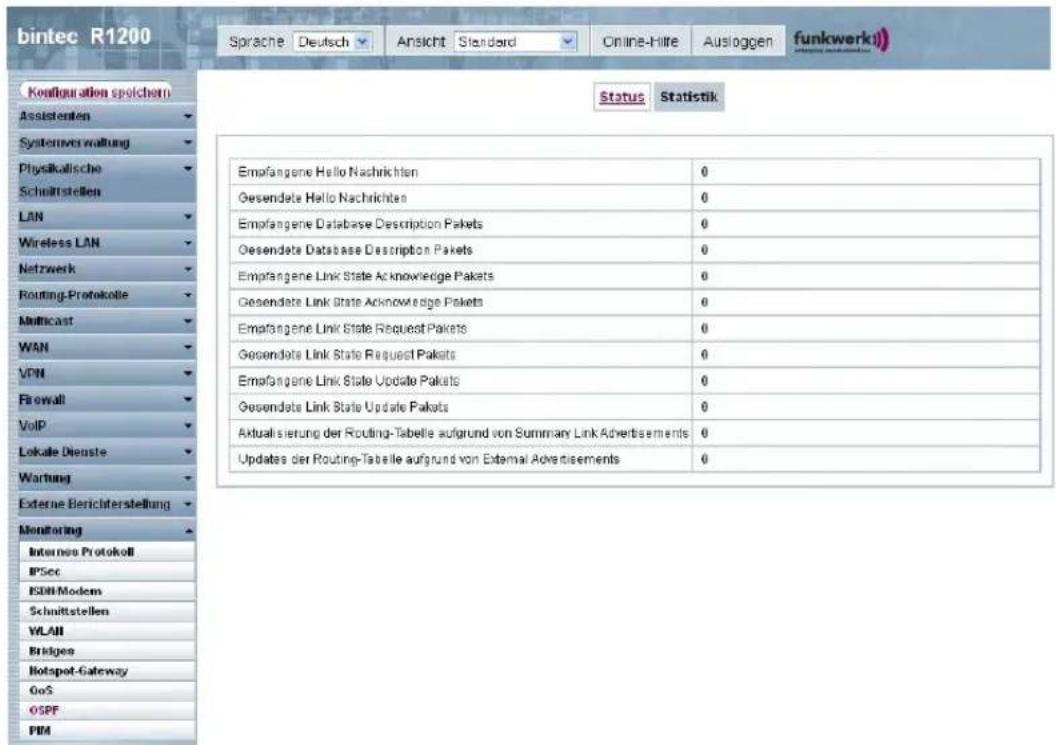Open the WLAN monitoring item
The height and width of the screenshot is (745, 1056).
[108, 631]
